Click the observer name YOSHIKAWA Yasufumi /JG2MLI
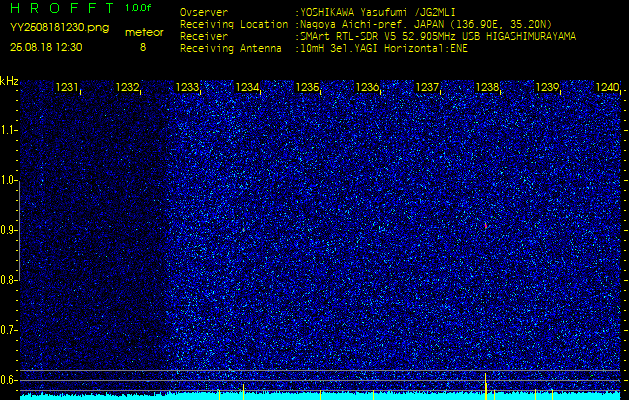 tap(378, 12)
